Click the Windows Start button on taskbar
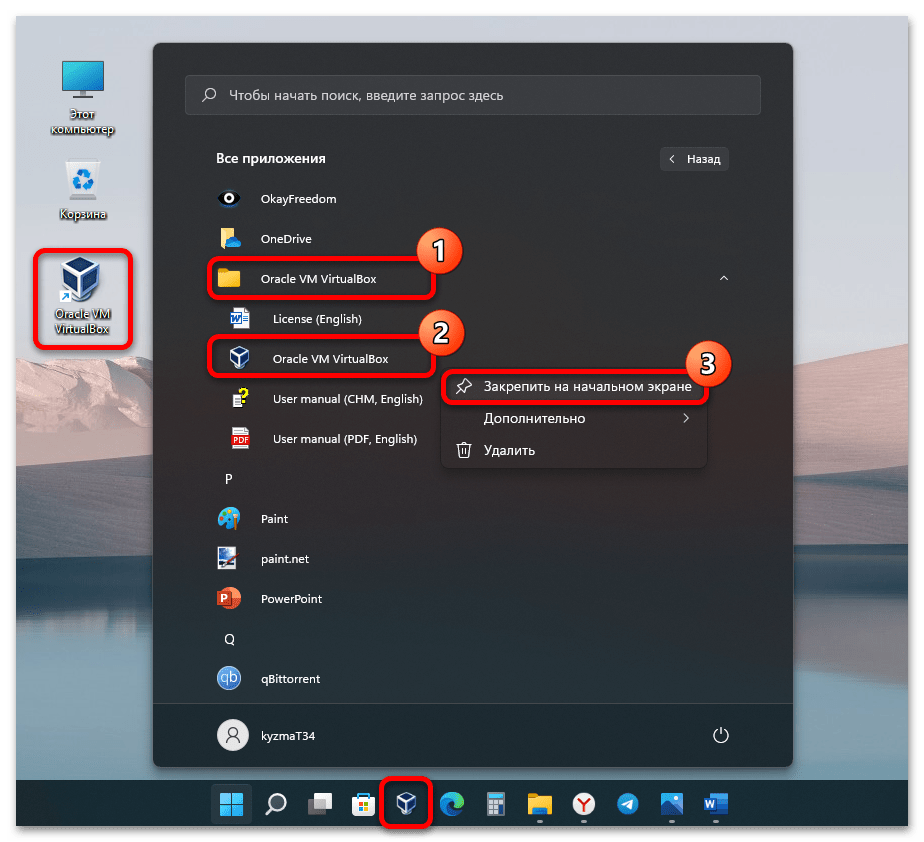The image size is (924, 842). point(231,804)
